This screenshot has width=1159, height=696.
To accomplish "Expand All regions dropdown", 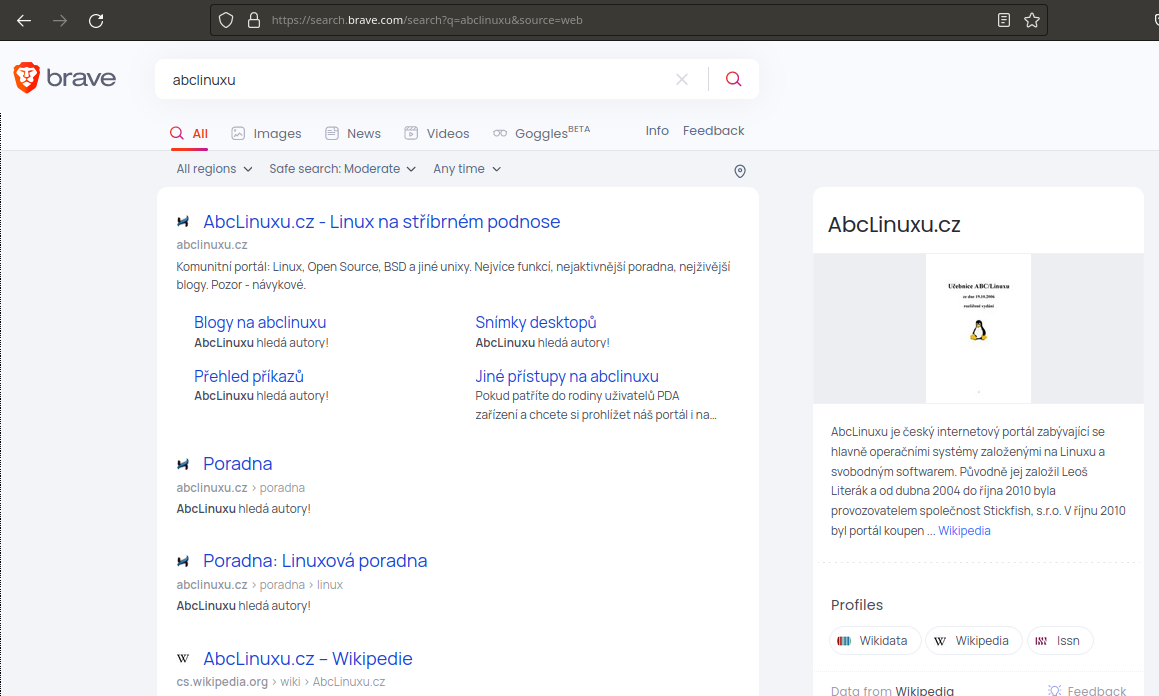I will (x=214, y=169).
